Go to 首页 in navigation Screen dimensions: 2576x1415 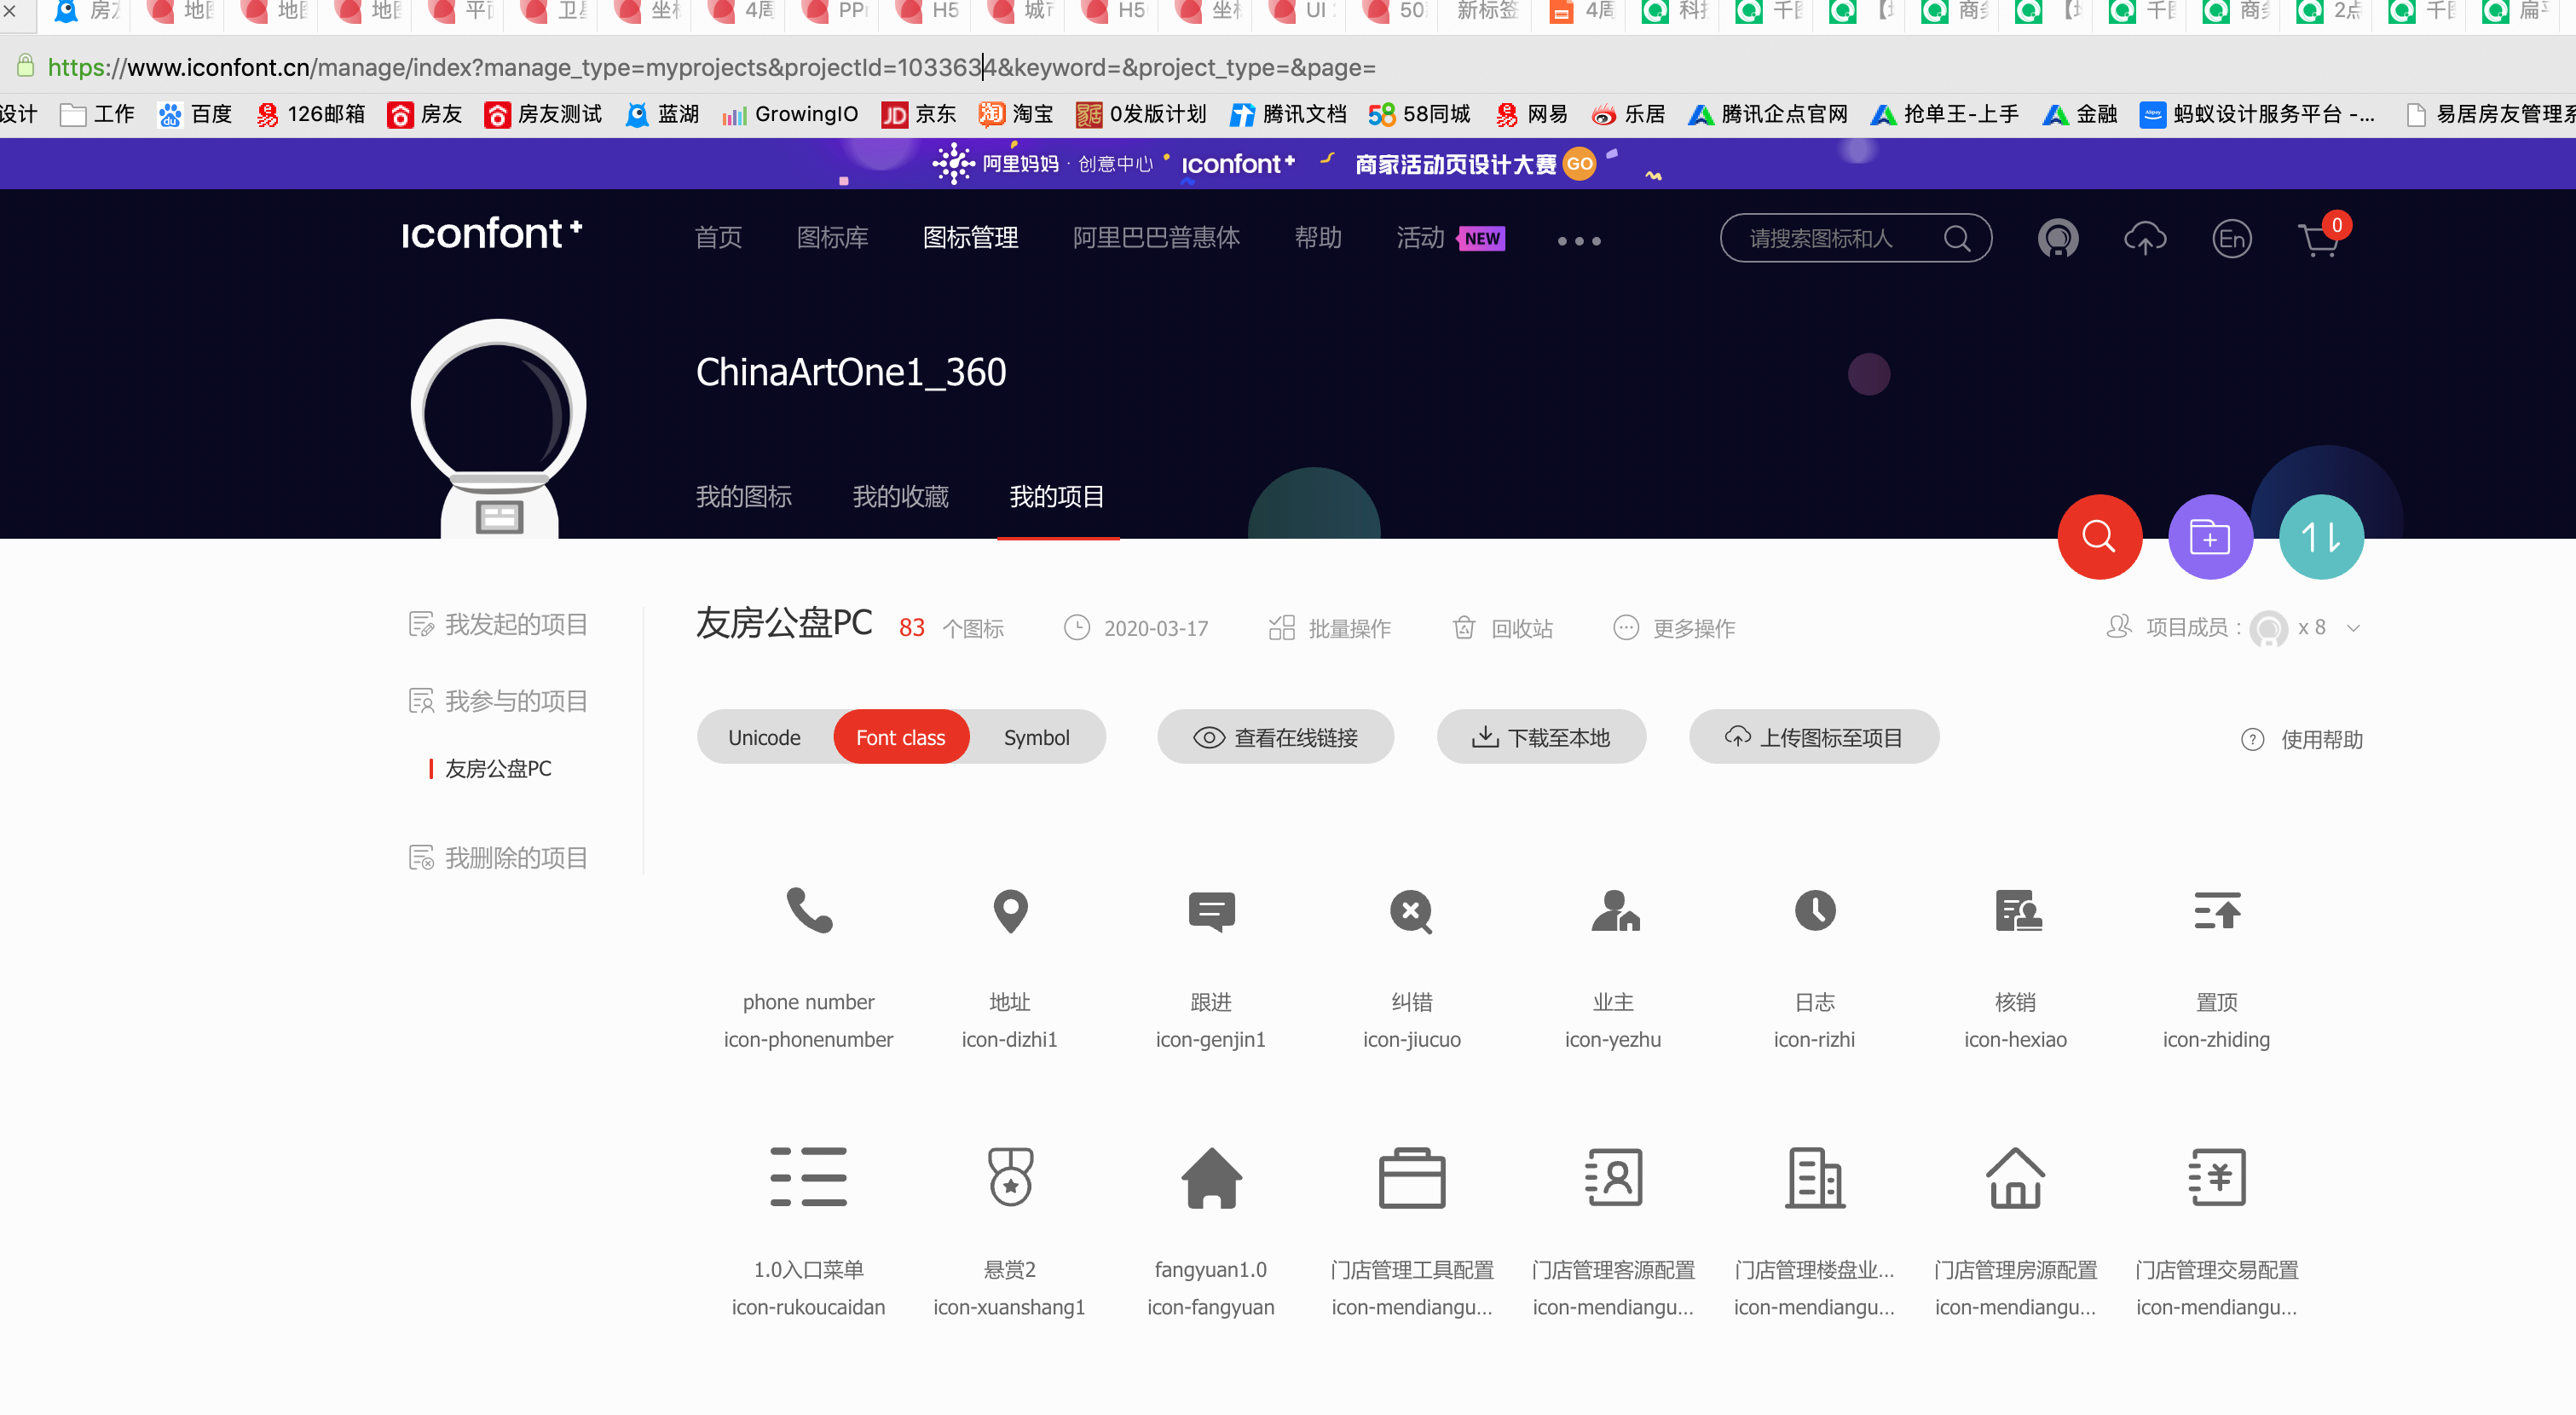pos(718,238)
